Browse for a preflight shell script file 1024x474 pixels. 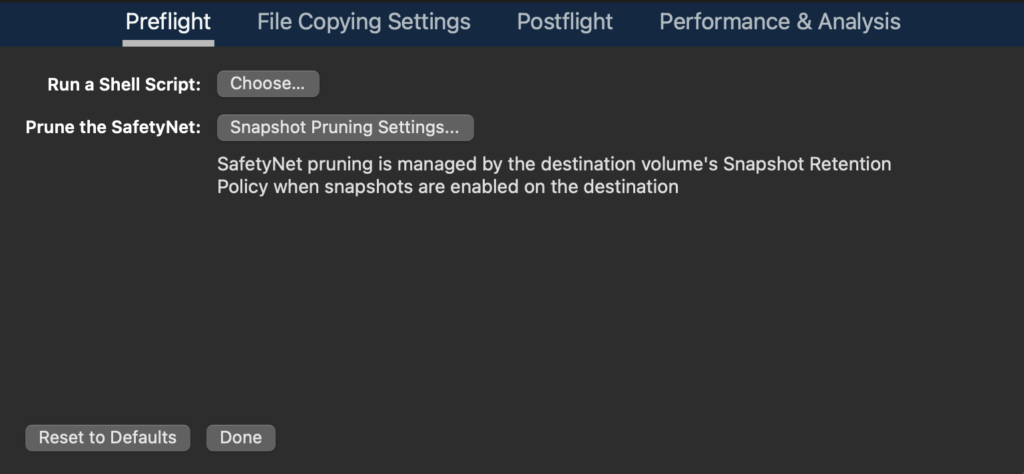[x=268, y=84]
